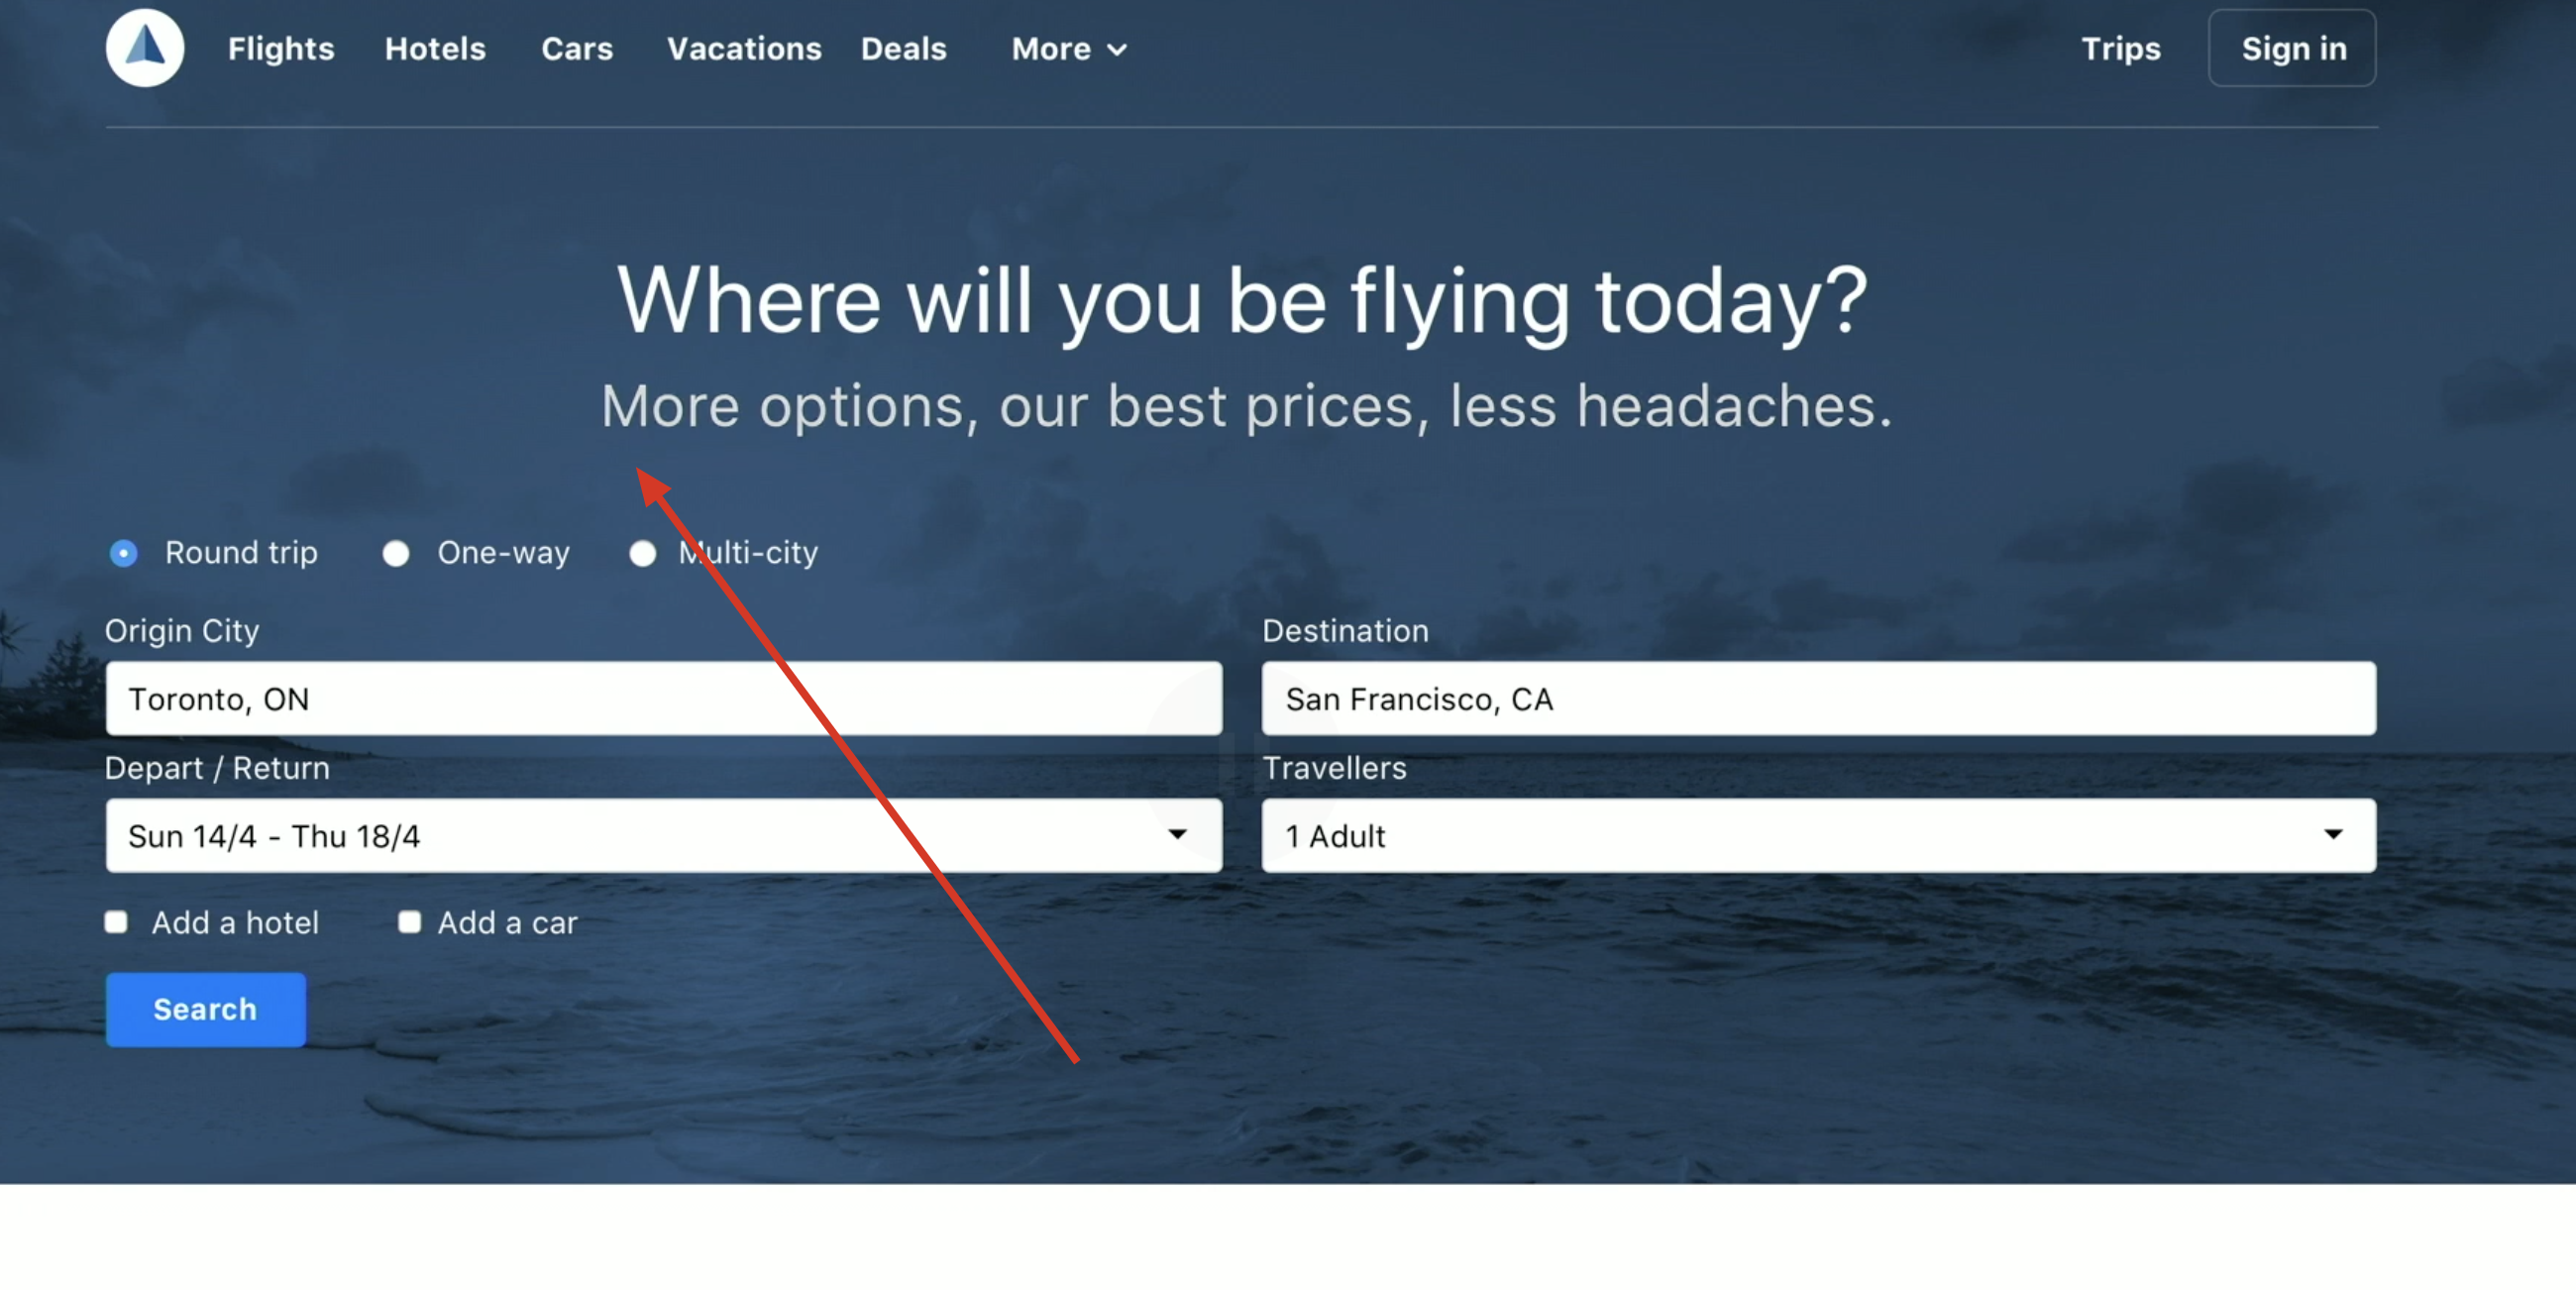This screenshot has width=2576, height=1290.
Task: Choose the One-way radio option
Action: click(396, 553)
